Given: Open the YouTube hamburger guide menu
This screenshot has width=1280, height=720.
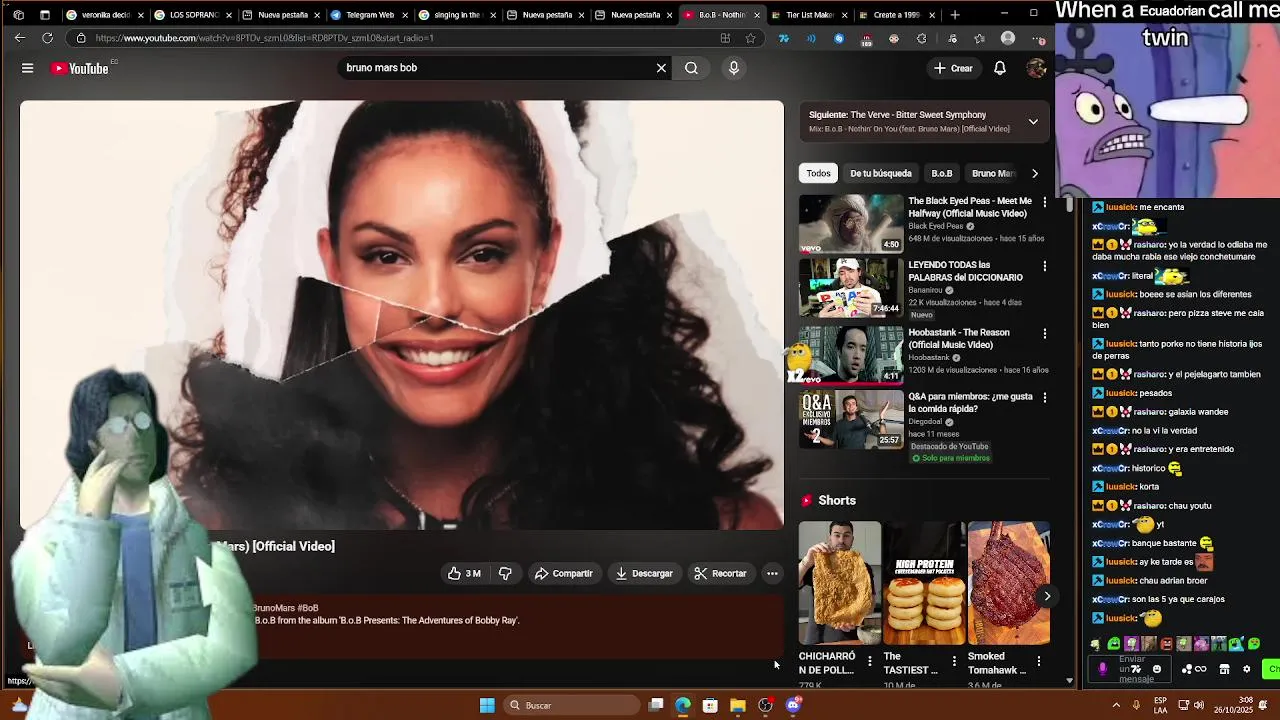Looking at the screenshot, I should [x=28, y=68].
